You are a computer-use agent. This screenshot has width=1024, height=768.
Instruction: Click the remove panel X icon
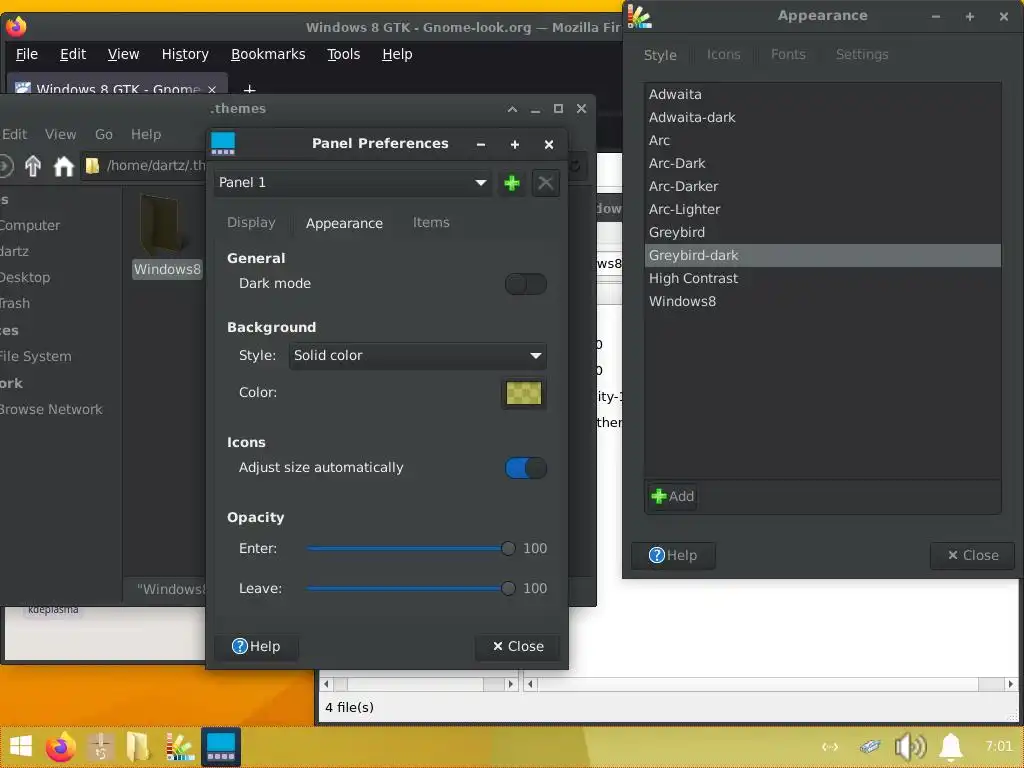click(545, 183)
